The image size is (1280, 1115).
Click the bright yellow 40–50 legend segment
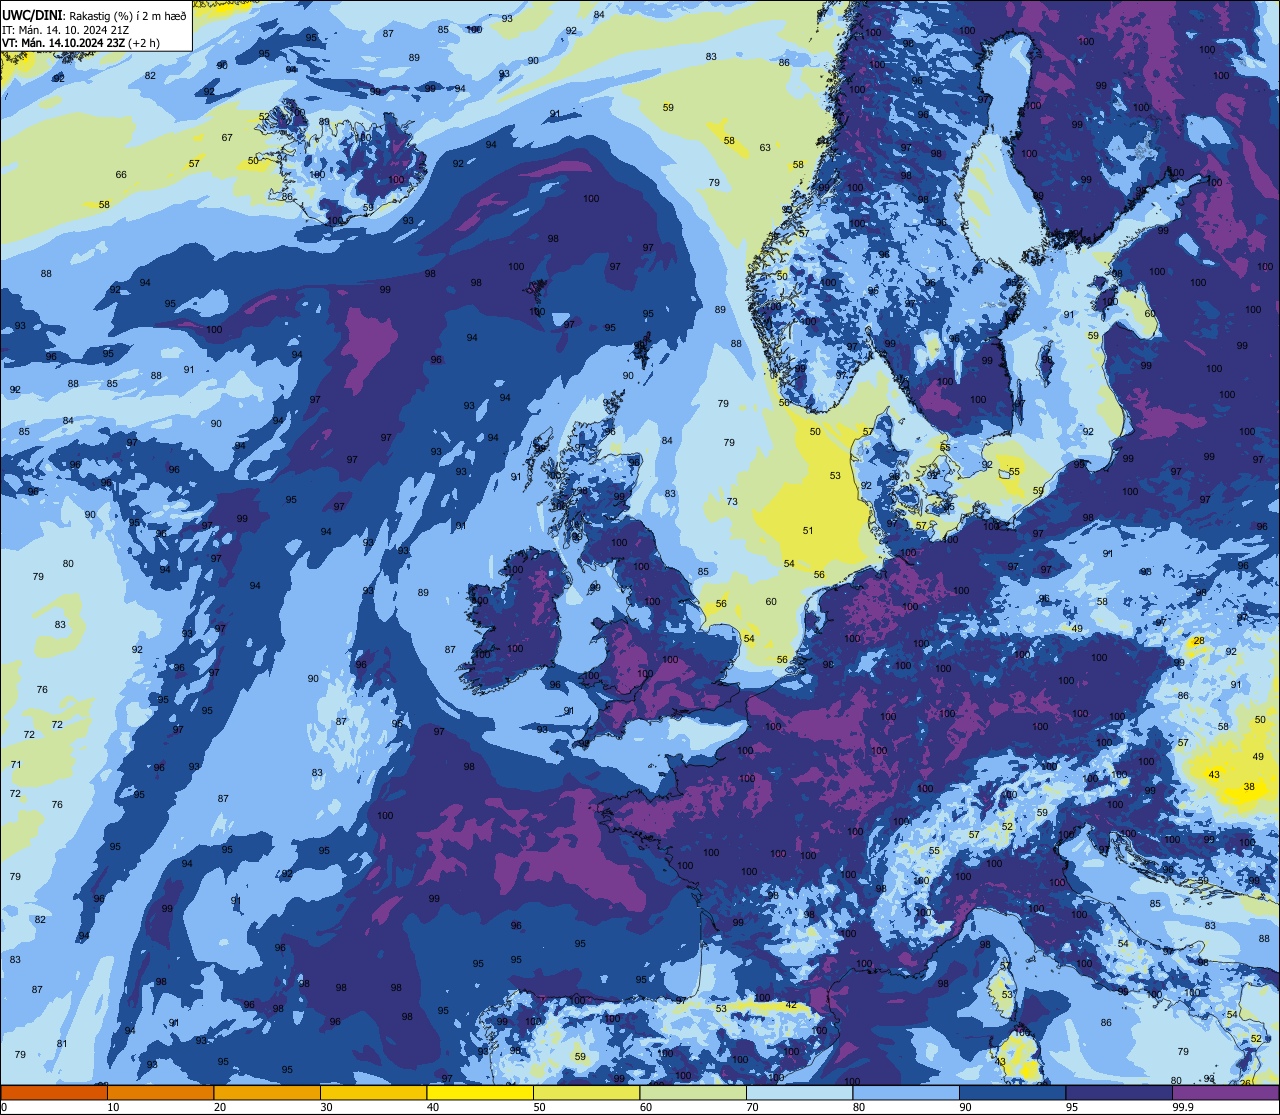(x=480, y=1092)
